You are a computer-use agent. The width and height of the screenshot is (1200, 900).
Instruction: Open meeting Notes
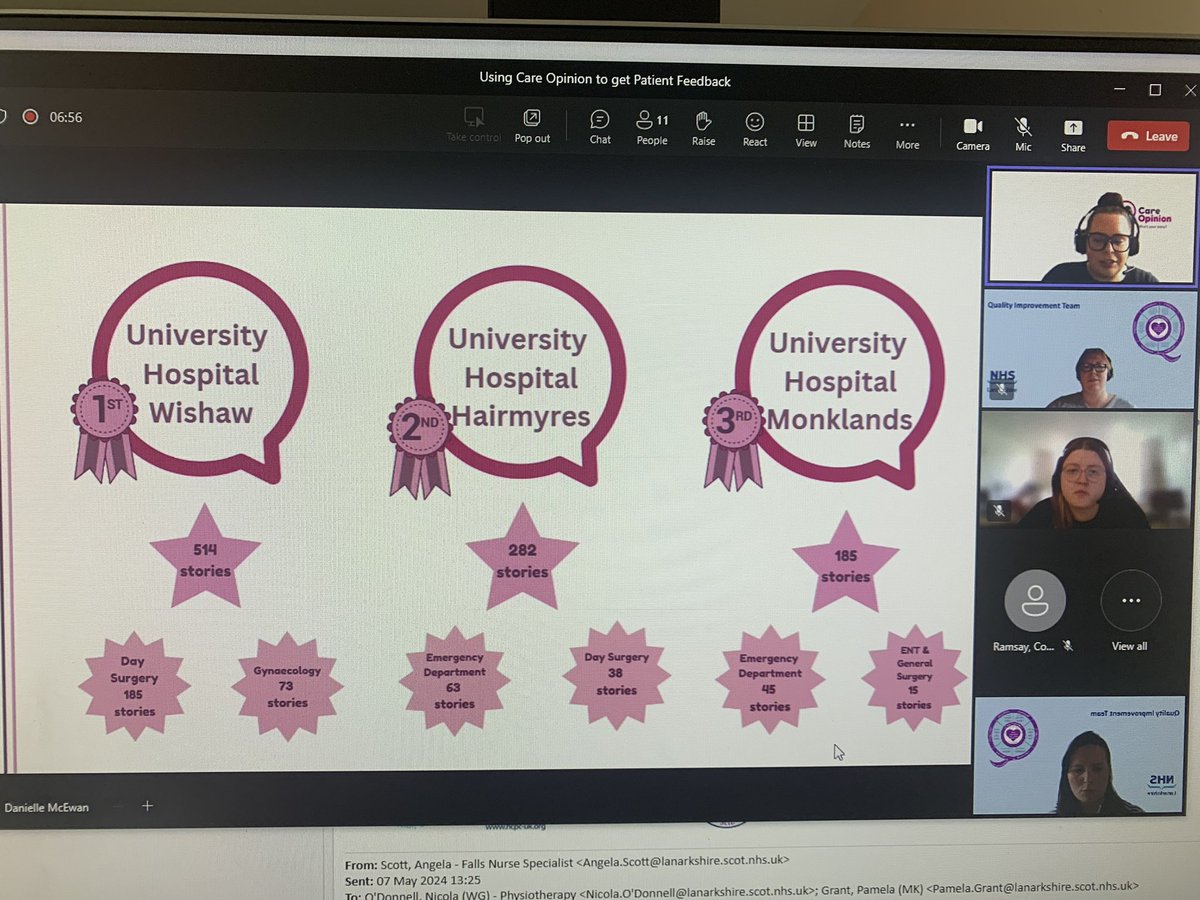857,130
